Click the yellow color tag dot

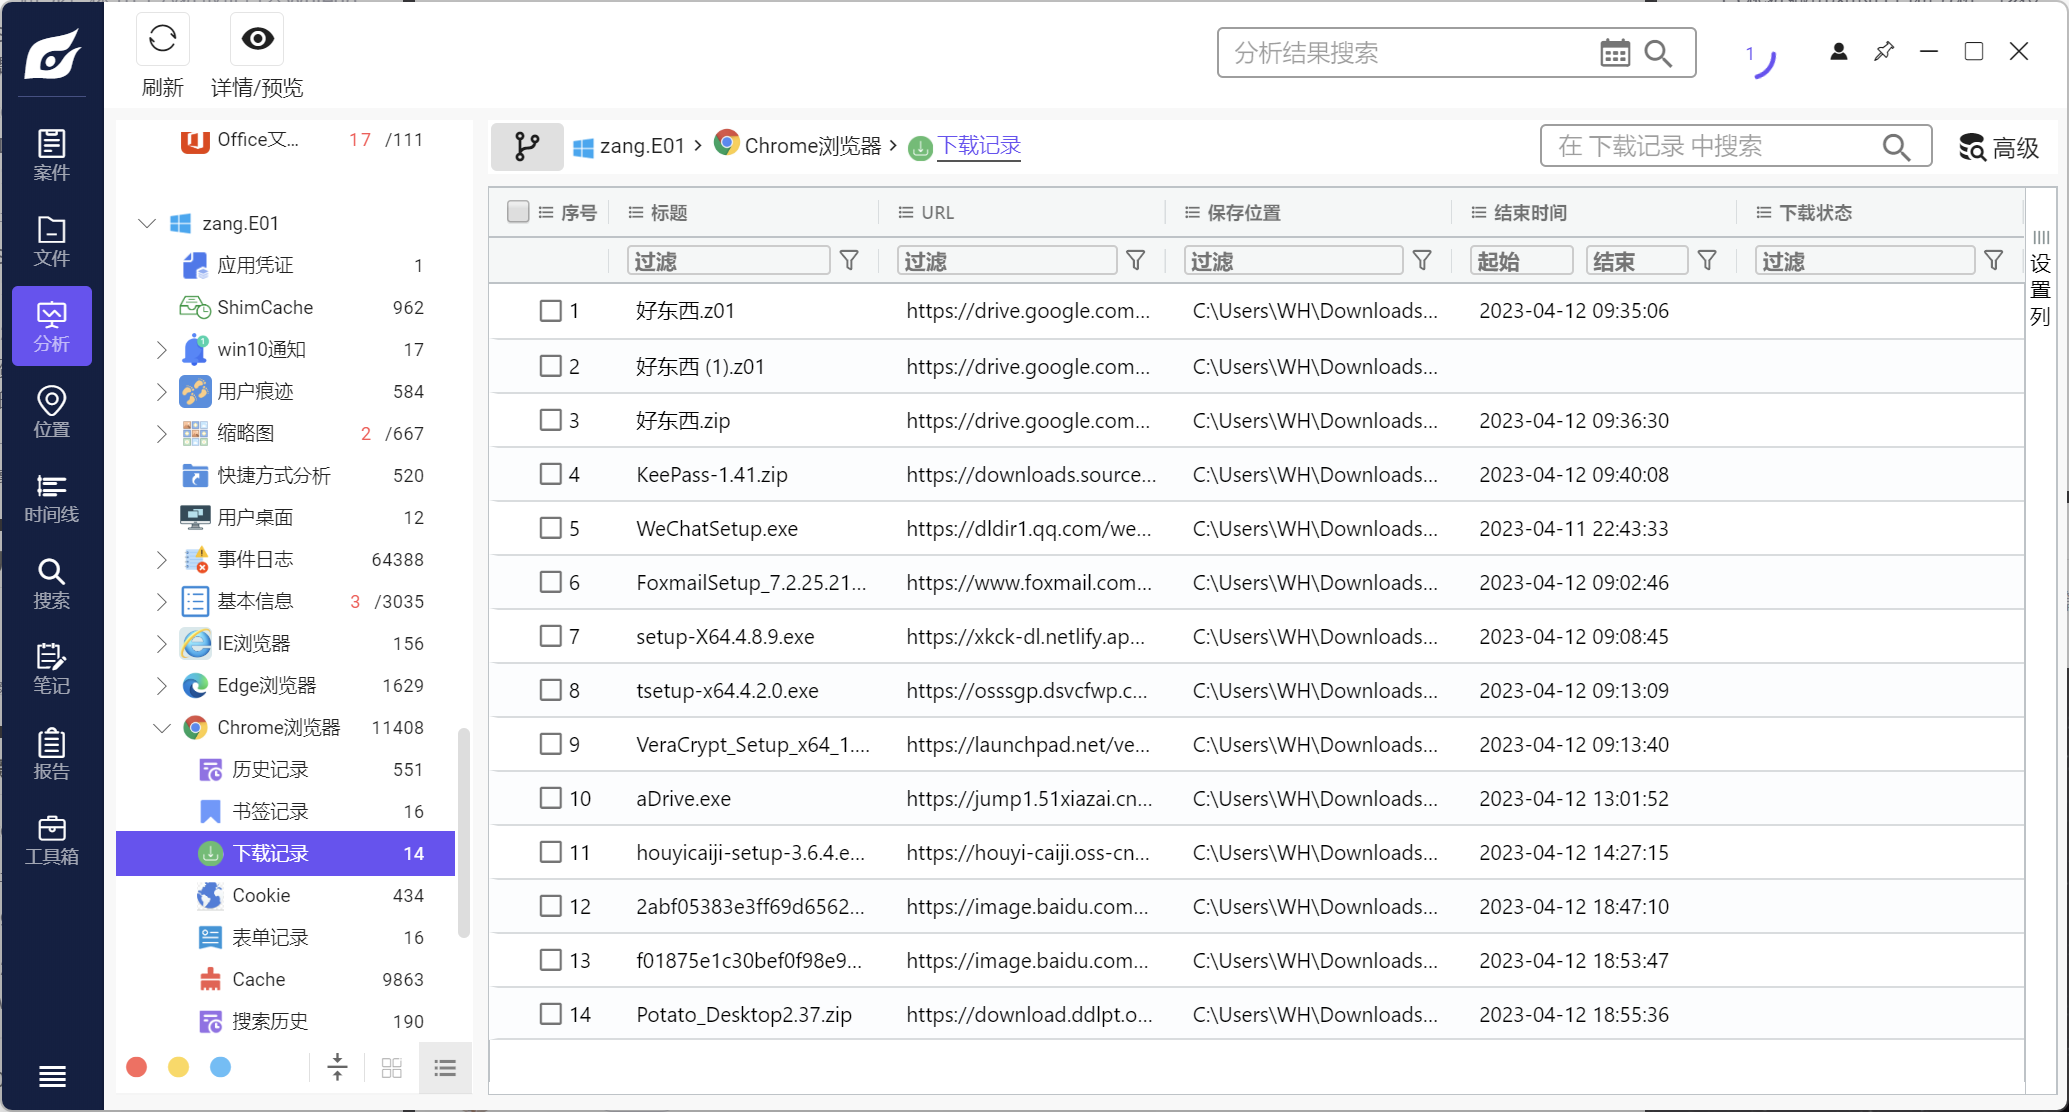[179, 1067]
